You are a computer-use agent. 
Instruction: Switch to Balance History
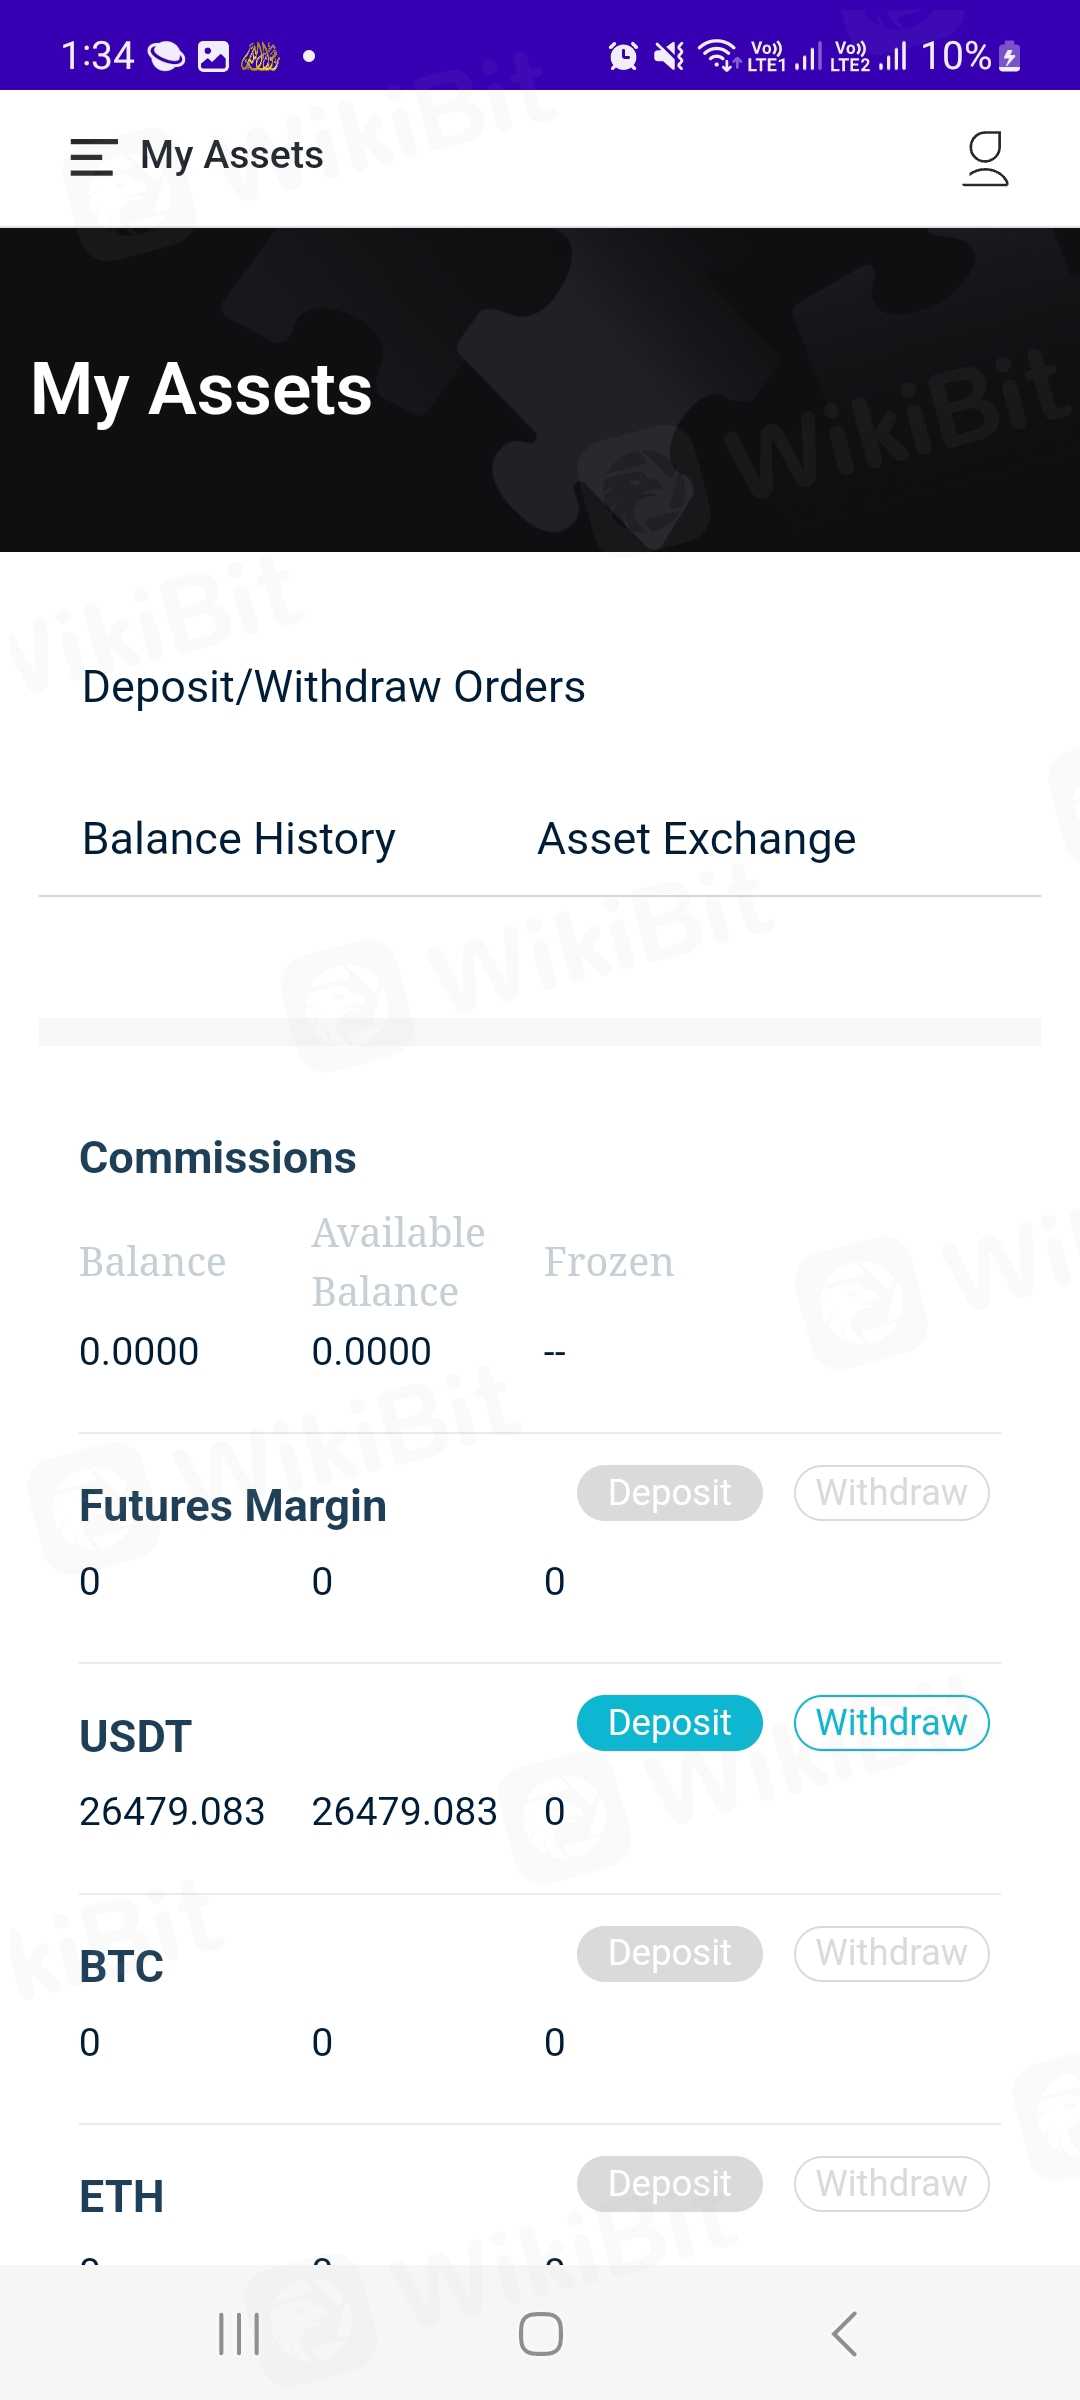238,839
